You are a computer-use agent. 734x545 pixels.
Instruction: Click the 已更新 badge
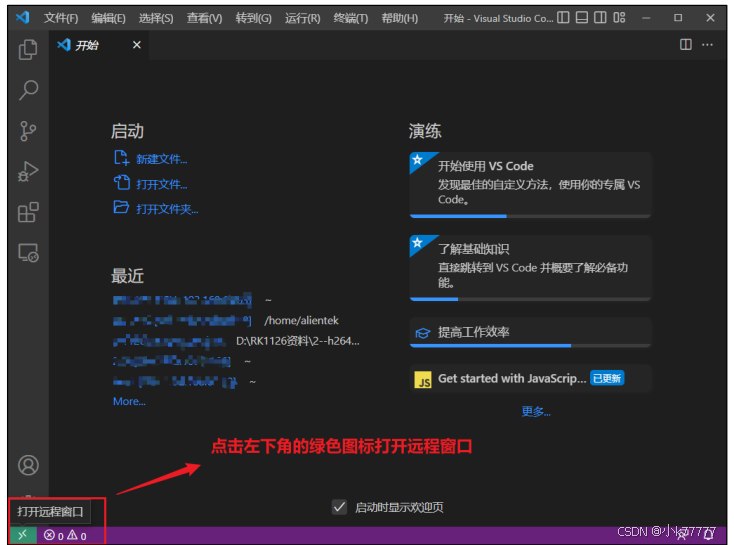[x=607, y=378]
